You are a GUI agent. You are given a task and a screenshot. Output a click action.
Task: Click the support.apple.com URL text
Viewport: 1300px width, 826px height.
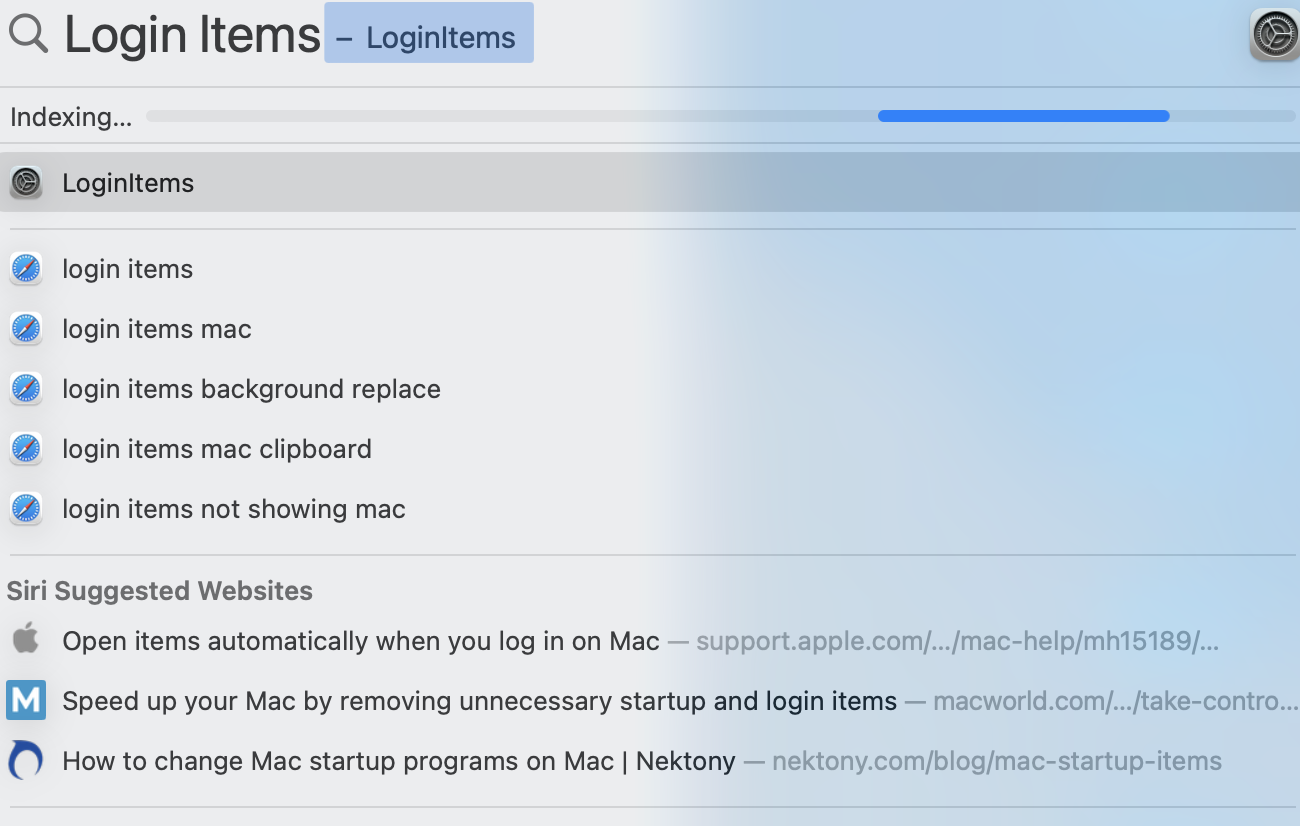coord(957,641)
